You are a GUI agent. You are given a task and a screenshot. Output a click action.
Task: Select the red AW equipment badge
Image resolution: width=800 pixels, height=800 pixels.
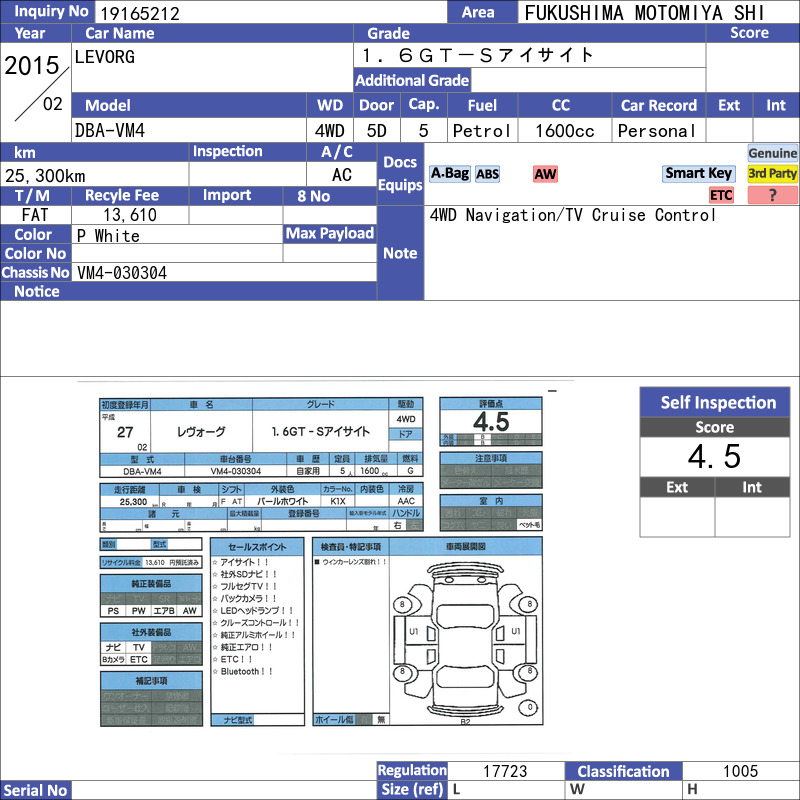[x=545, y=174]
